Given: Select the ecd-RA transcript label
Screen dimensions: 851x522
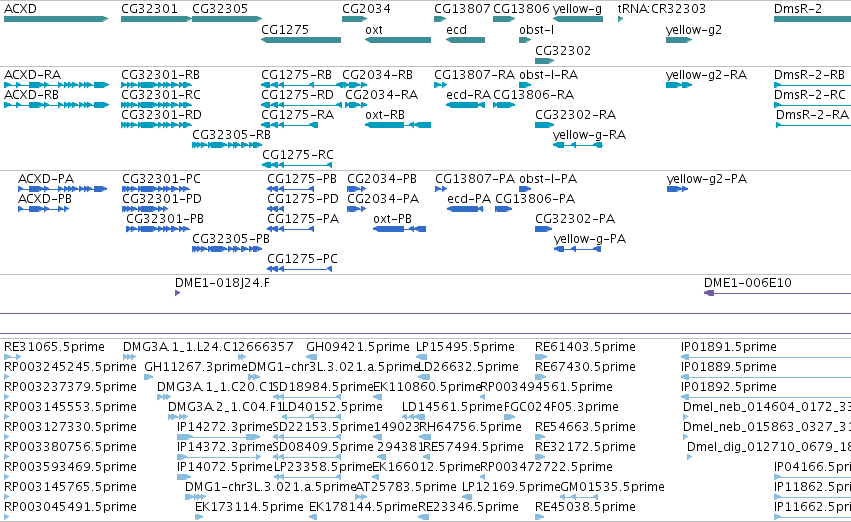Looking at the screenshot, I should (468, 95).
